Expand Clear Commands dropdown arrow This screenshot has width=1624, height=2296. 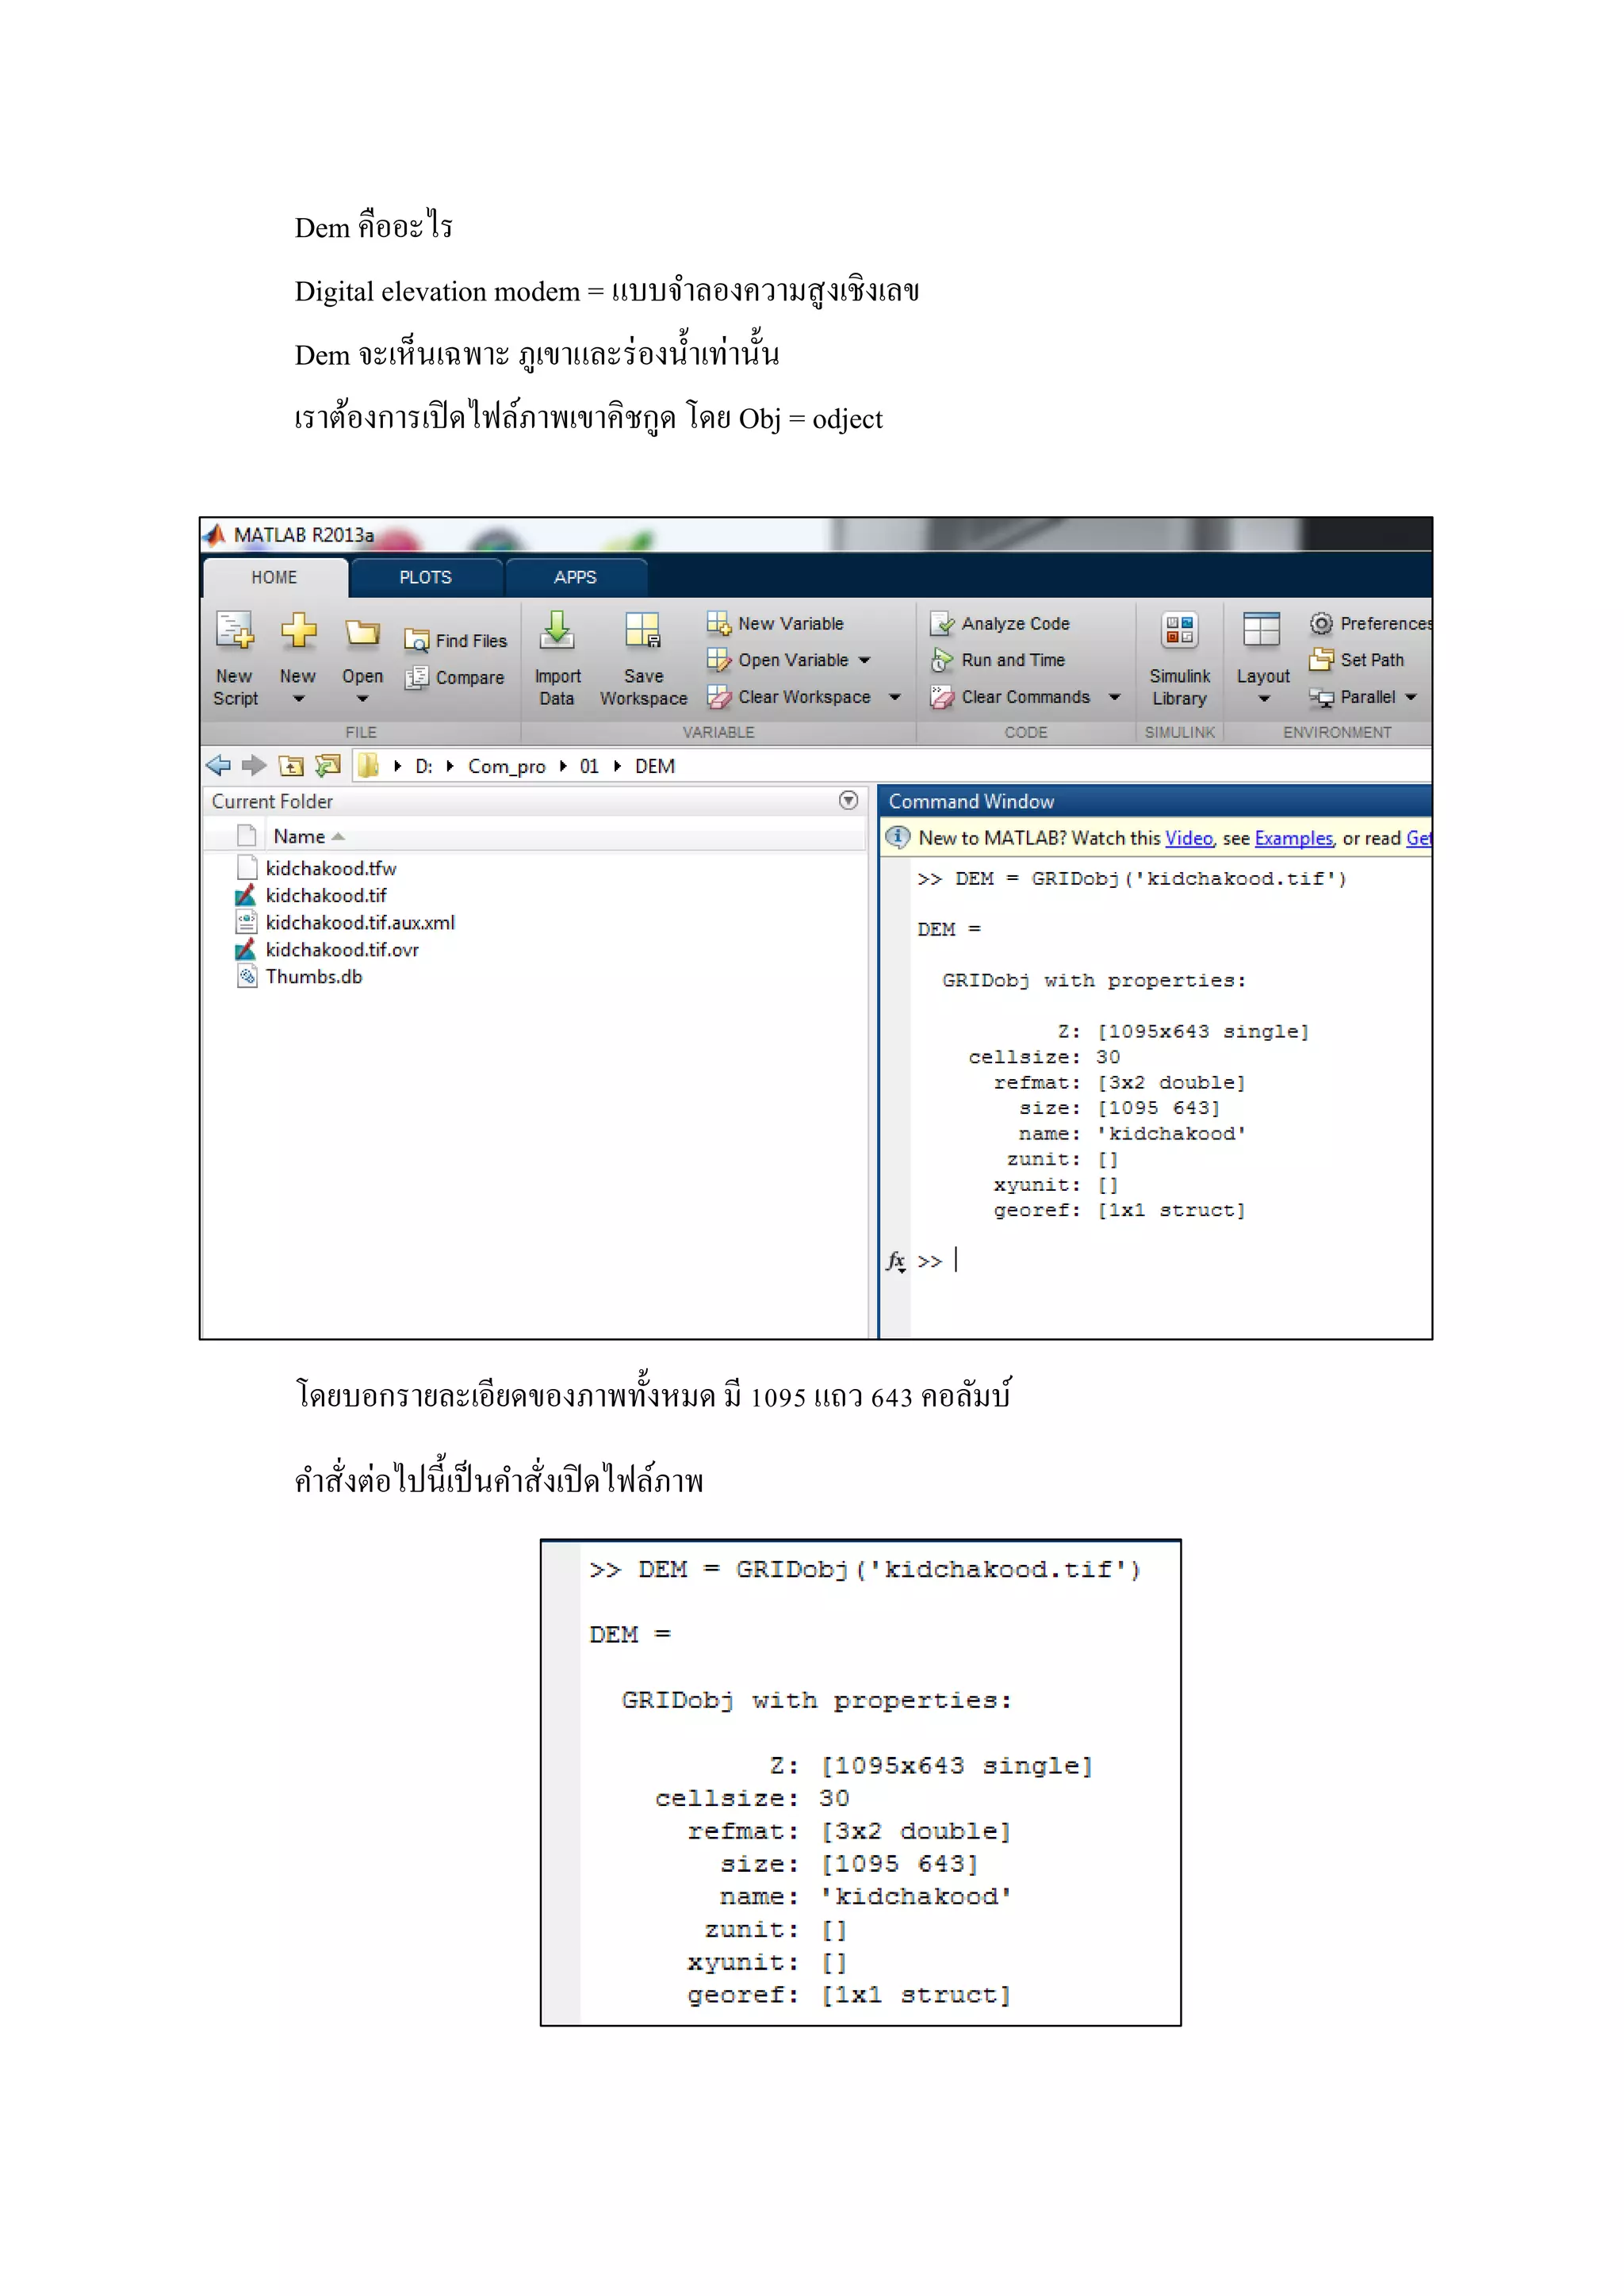pos(1115,697)
